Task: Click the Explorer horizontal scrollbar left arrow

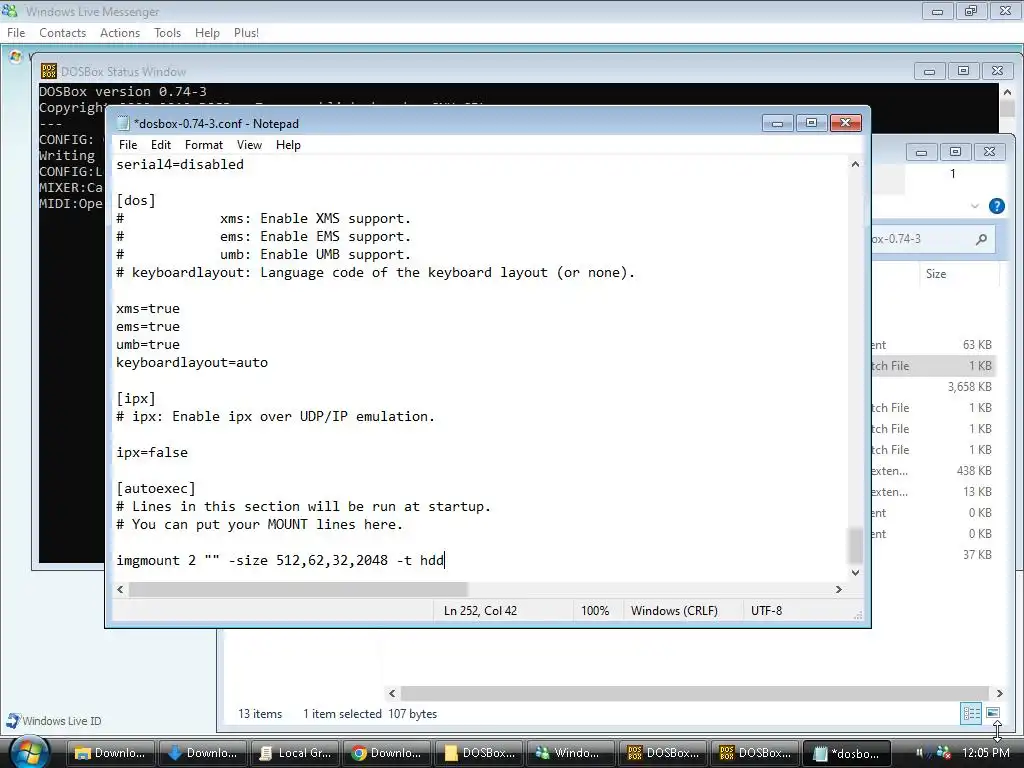Action: point(392,693)
